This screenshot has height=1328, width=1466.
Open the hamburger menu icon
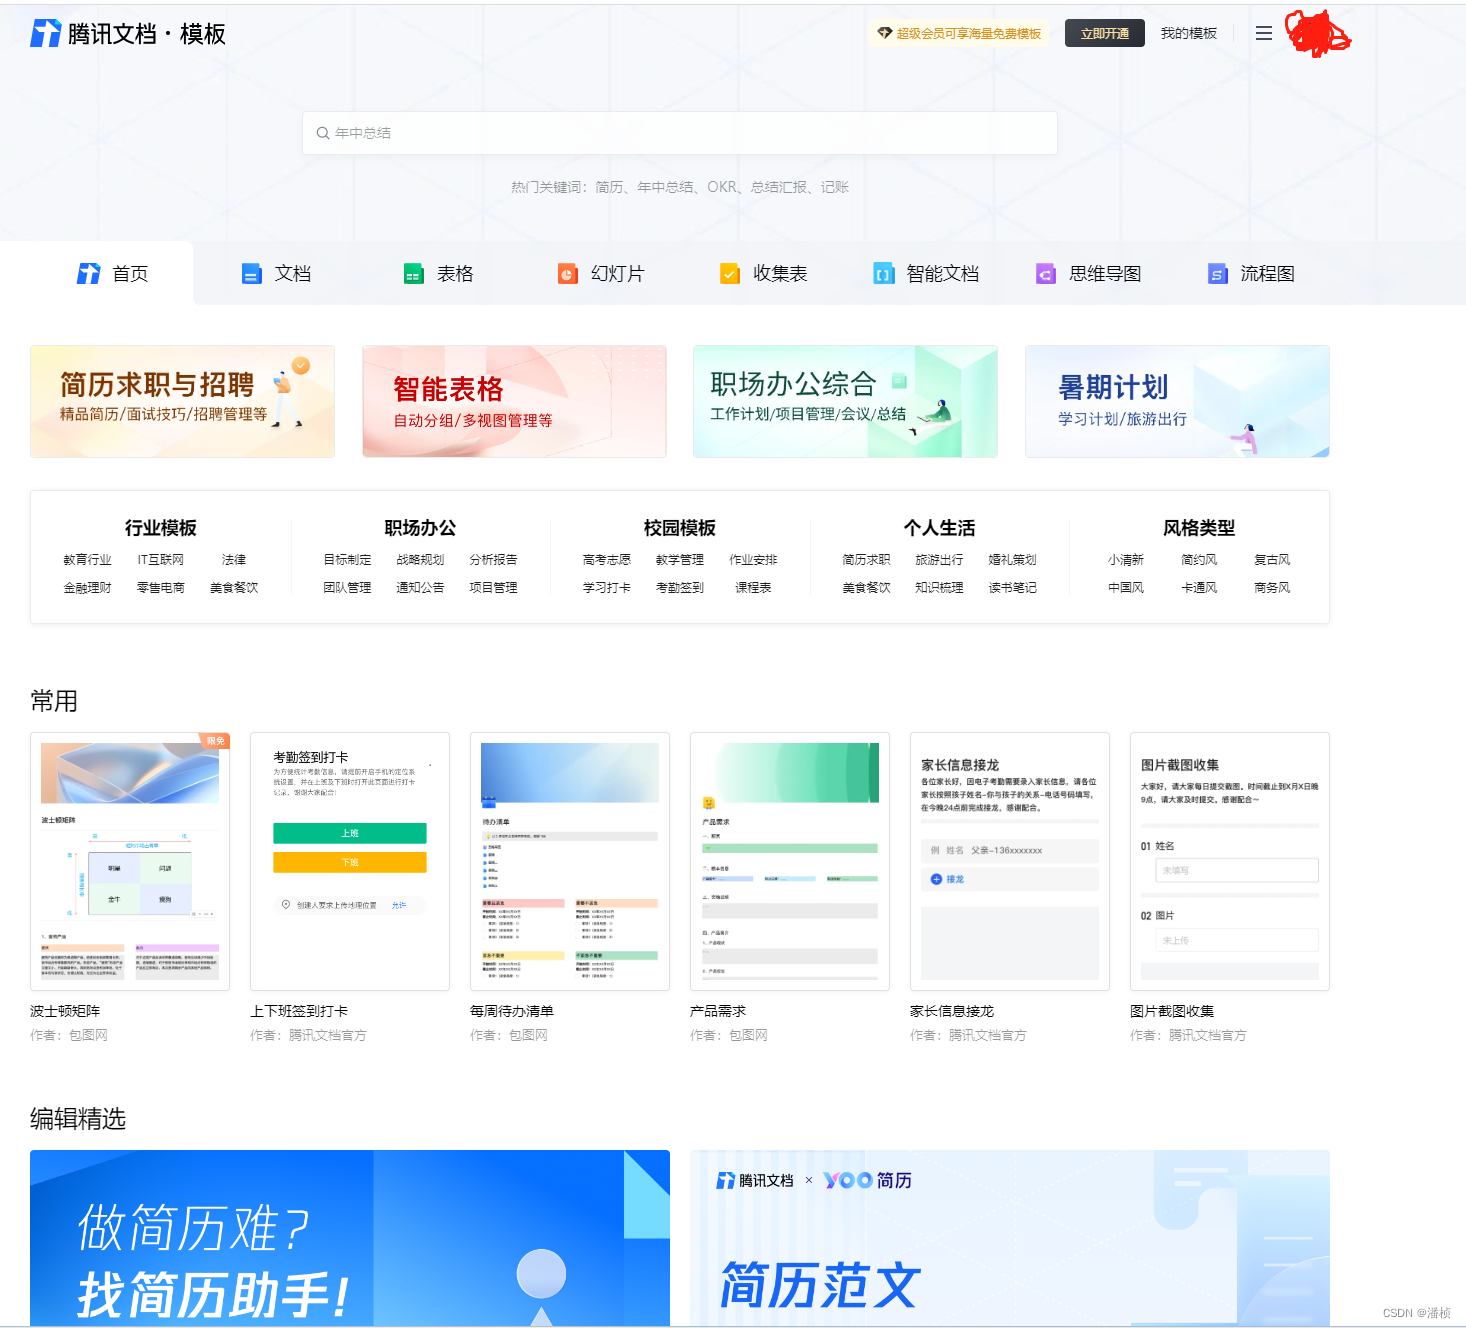point(1264,33)
